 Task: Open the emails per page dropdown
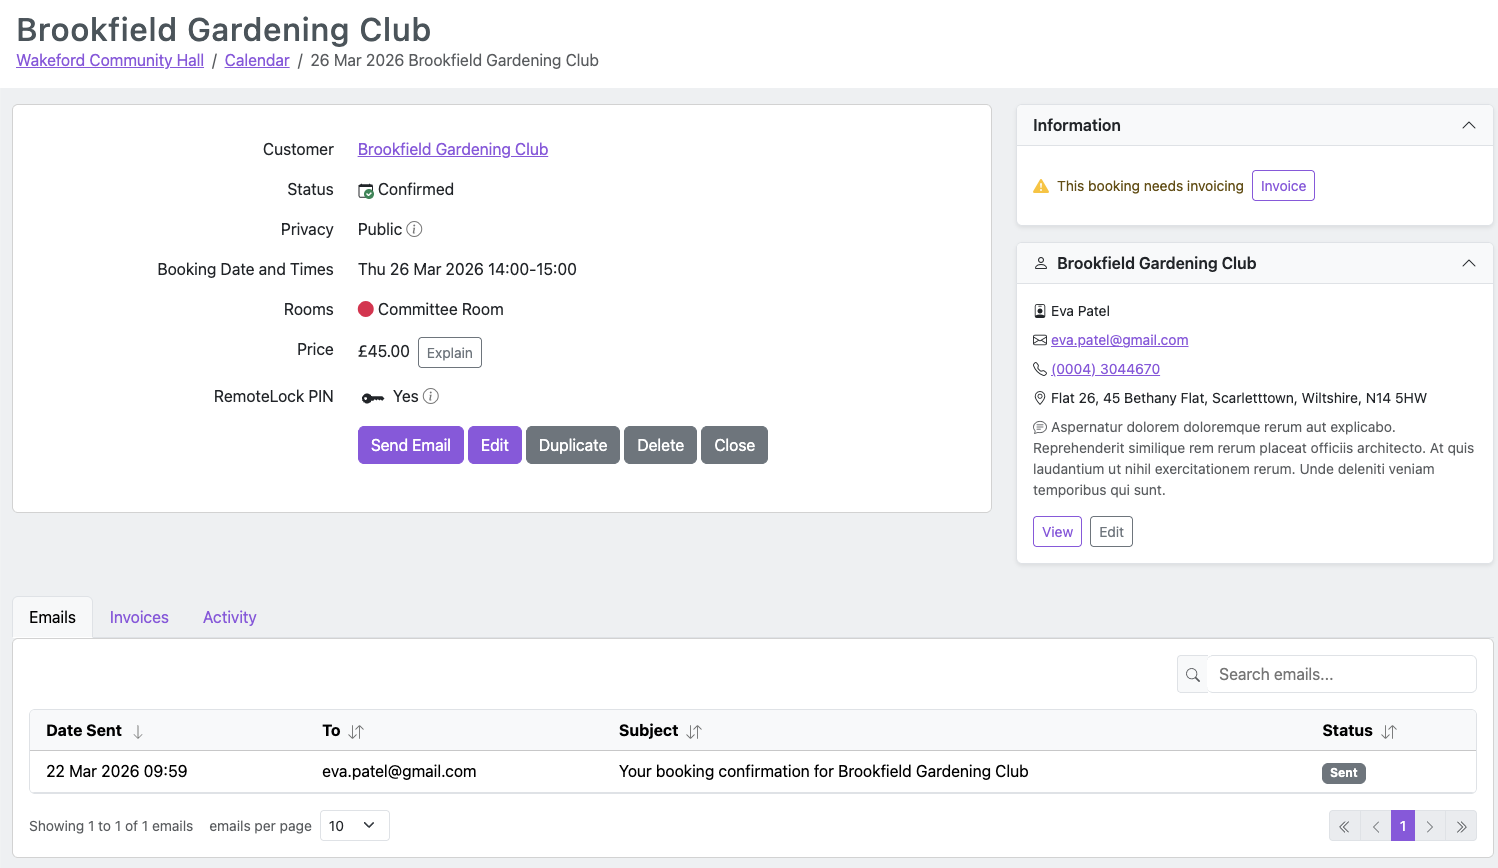click(x=354, y=826)
